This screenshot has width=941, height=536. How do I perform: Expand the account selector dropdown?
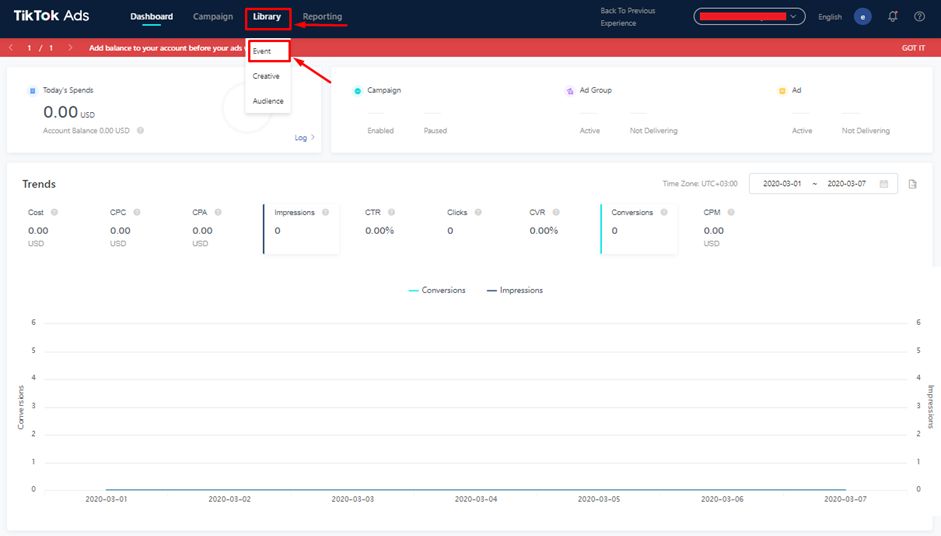pos(749,17)
